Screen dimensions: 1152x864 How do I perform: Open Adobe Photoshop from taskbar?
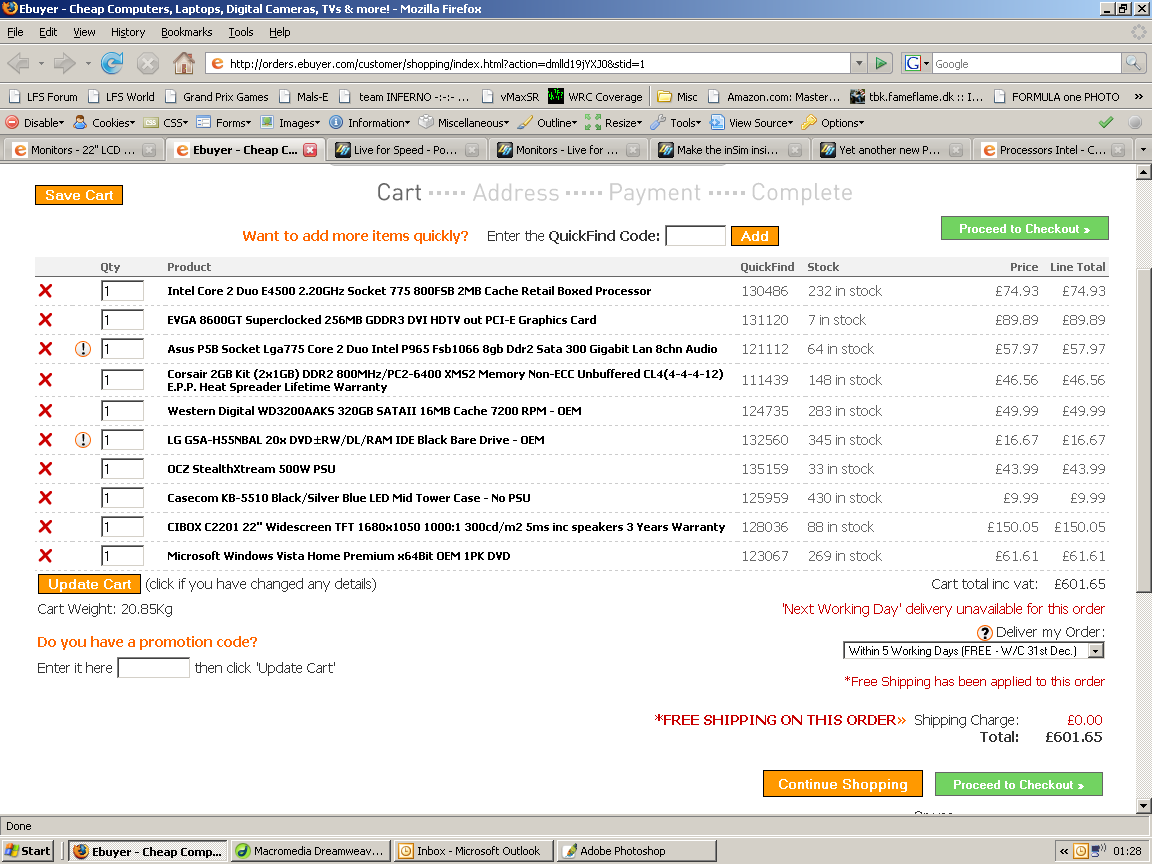(636, 851)
